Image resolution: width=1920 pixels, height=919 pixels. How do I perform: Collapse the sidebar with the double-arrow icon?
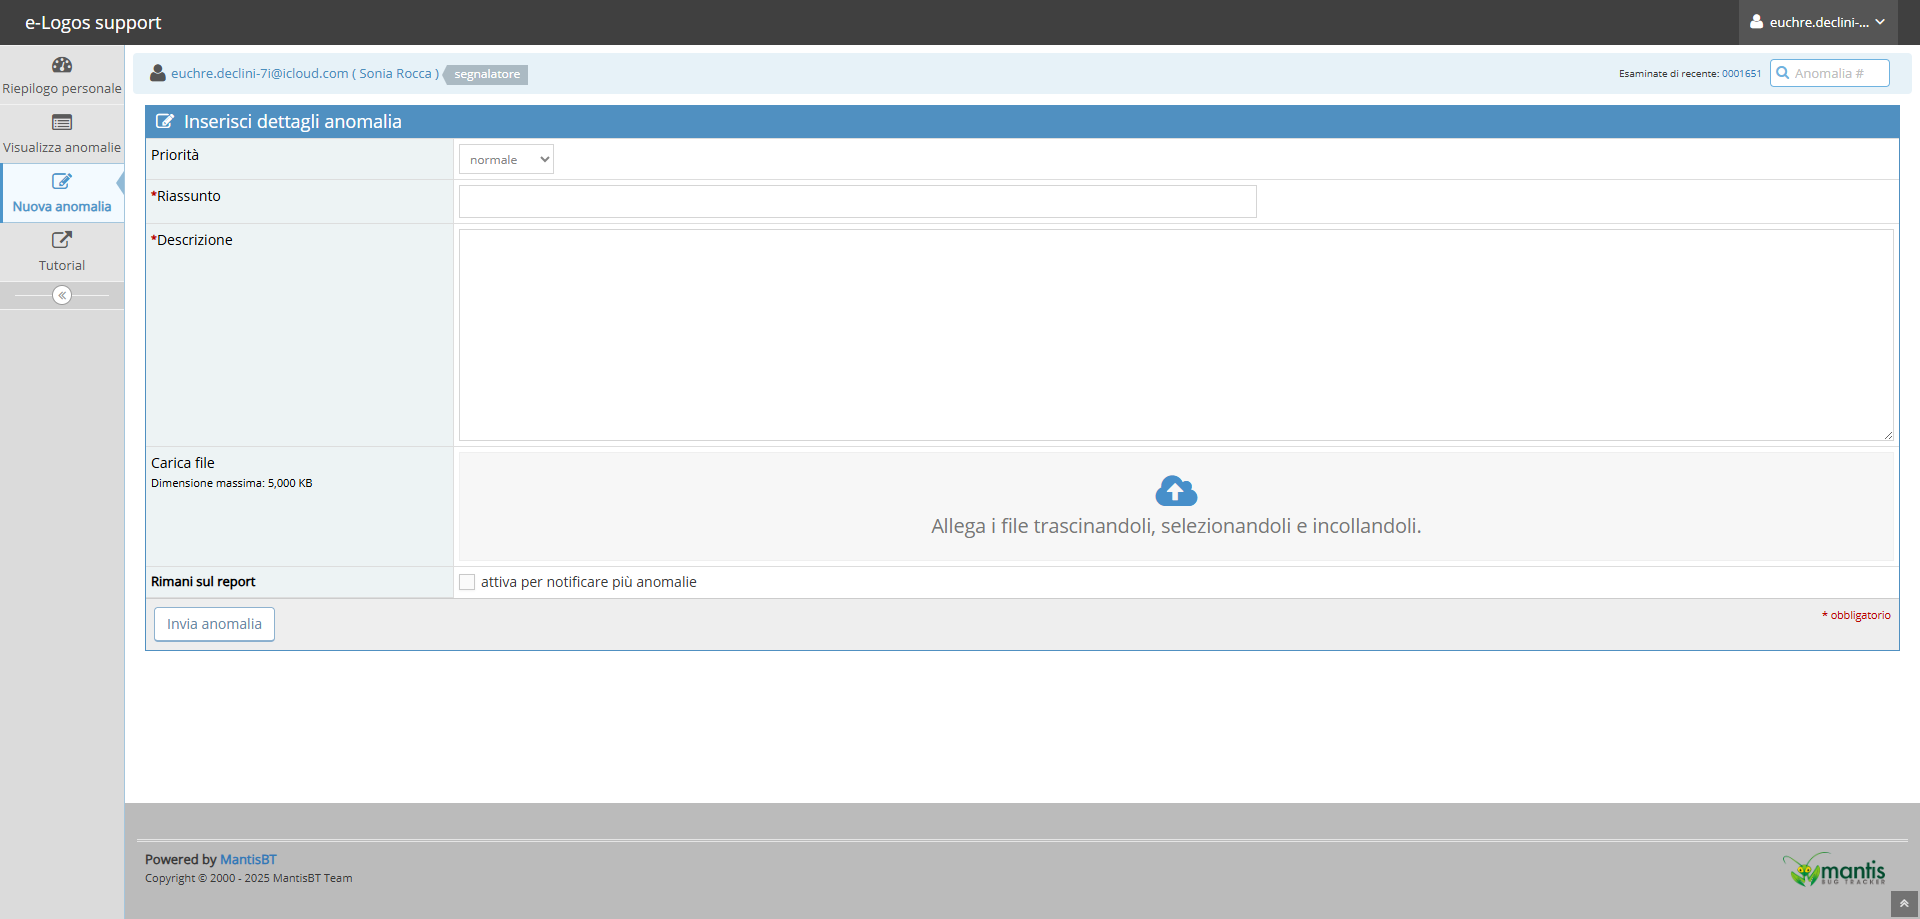click(62, 295)
